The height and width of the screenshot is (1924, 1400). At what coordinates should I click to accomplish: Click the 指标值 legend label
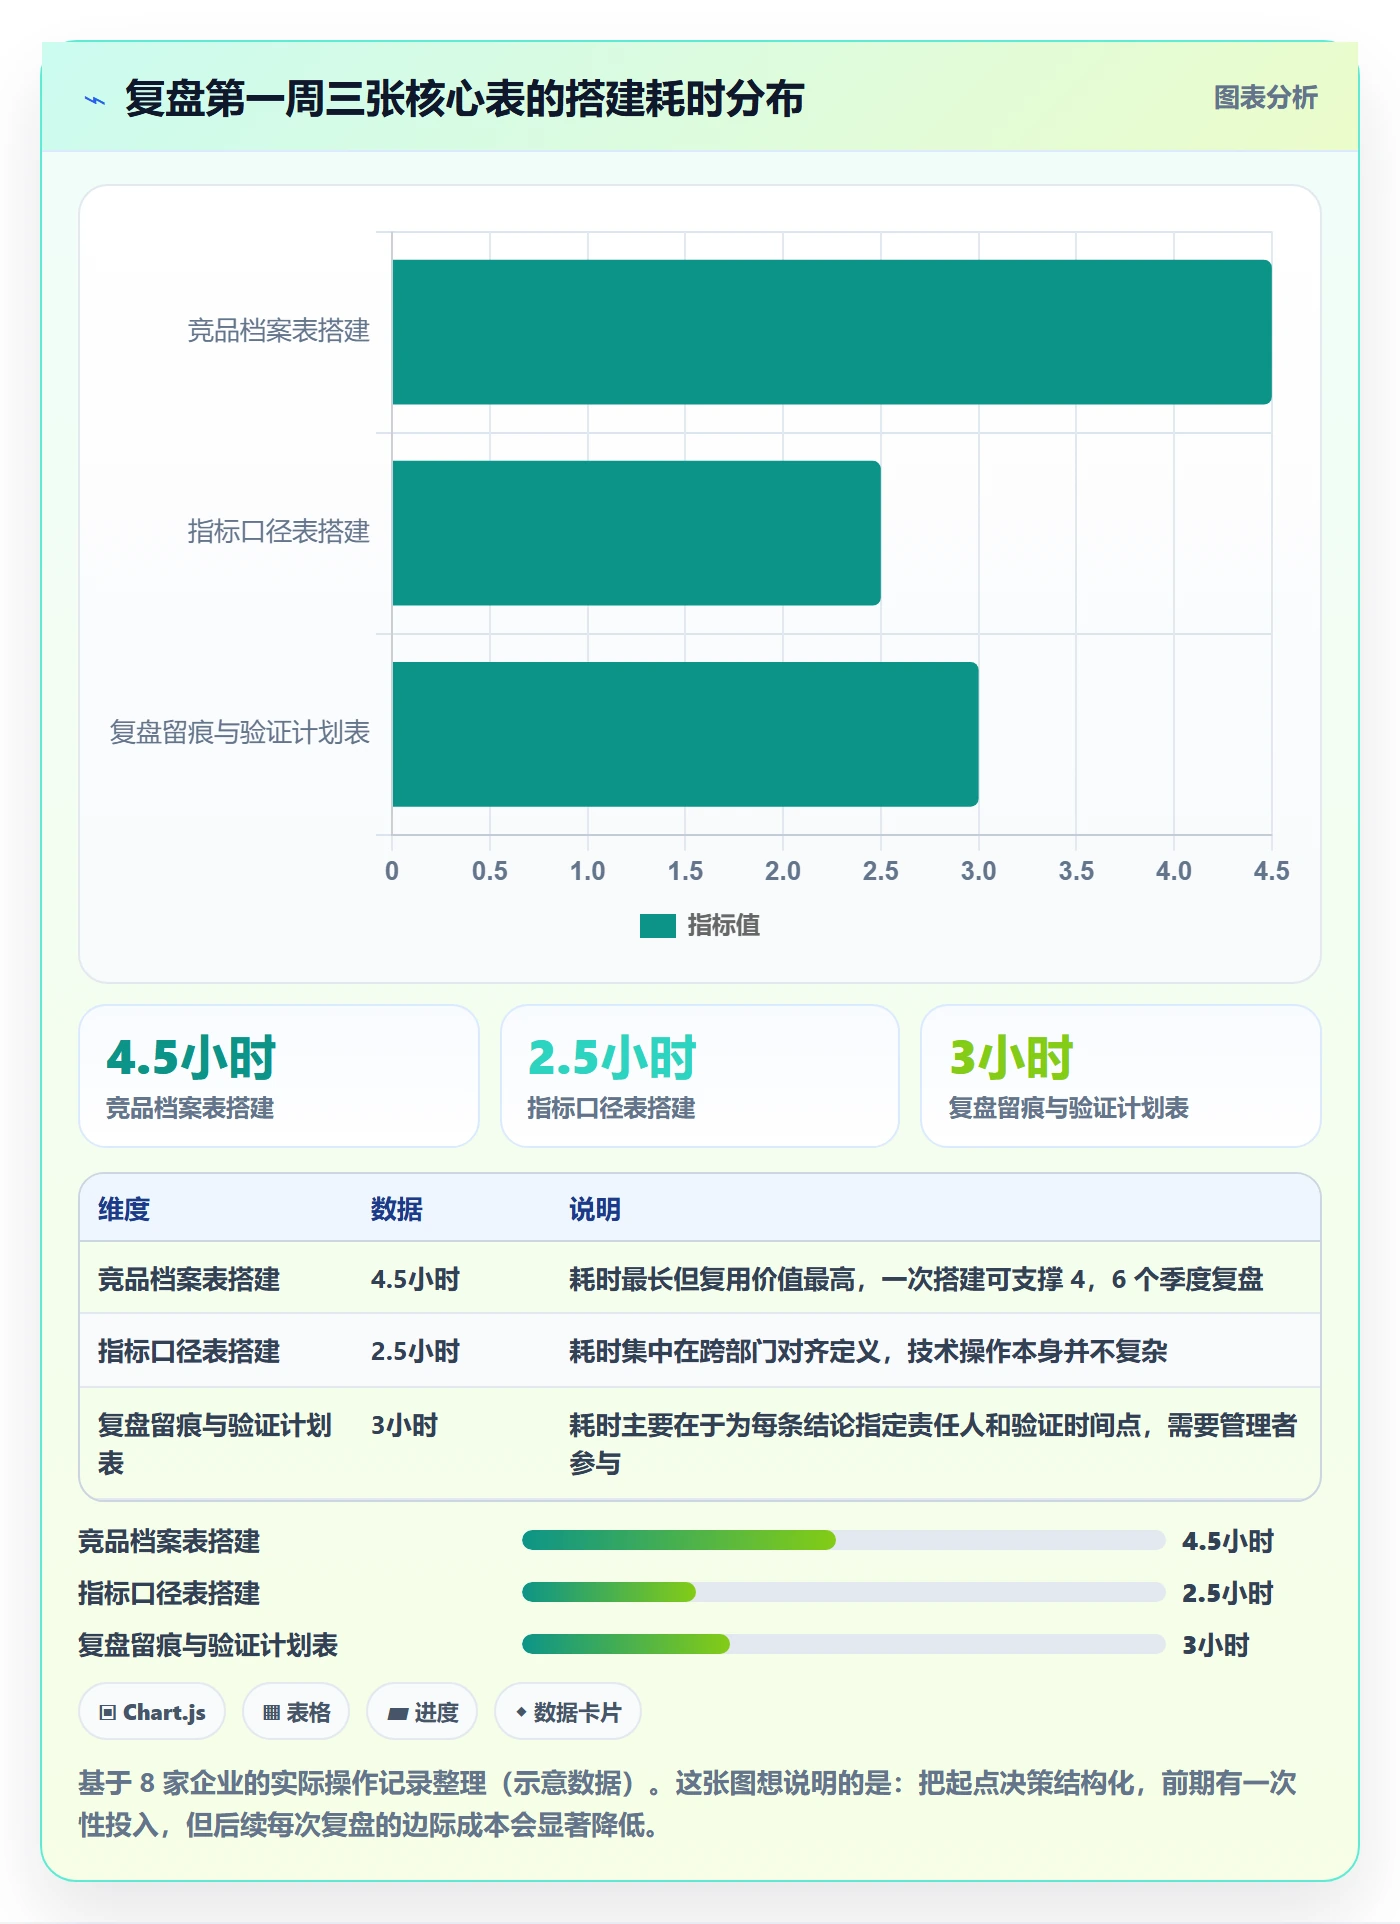click(x=724, y=926)
